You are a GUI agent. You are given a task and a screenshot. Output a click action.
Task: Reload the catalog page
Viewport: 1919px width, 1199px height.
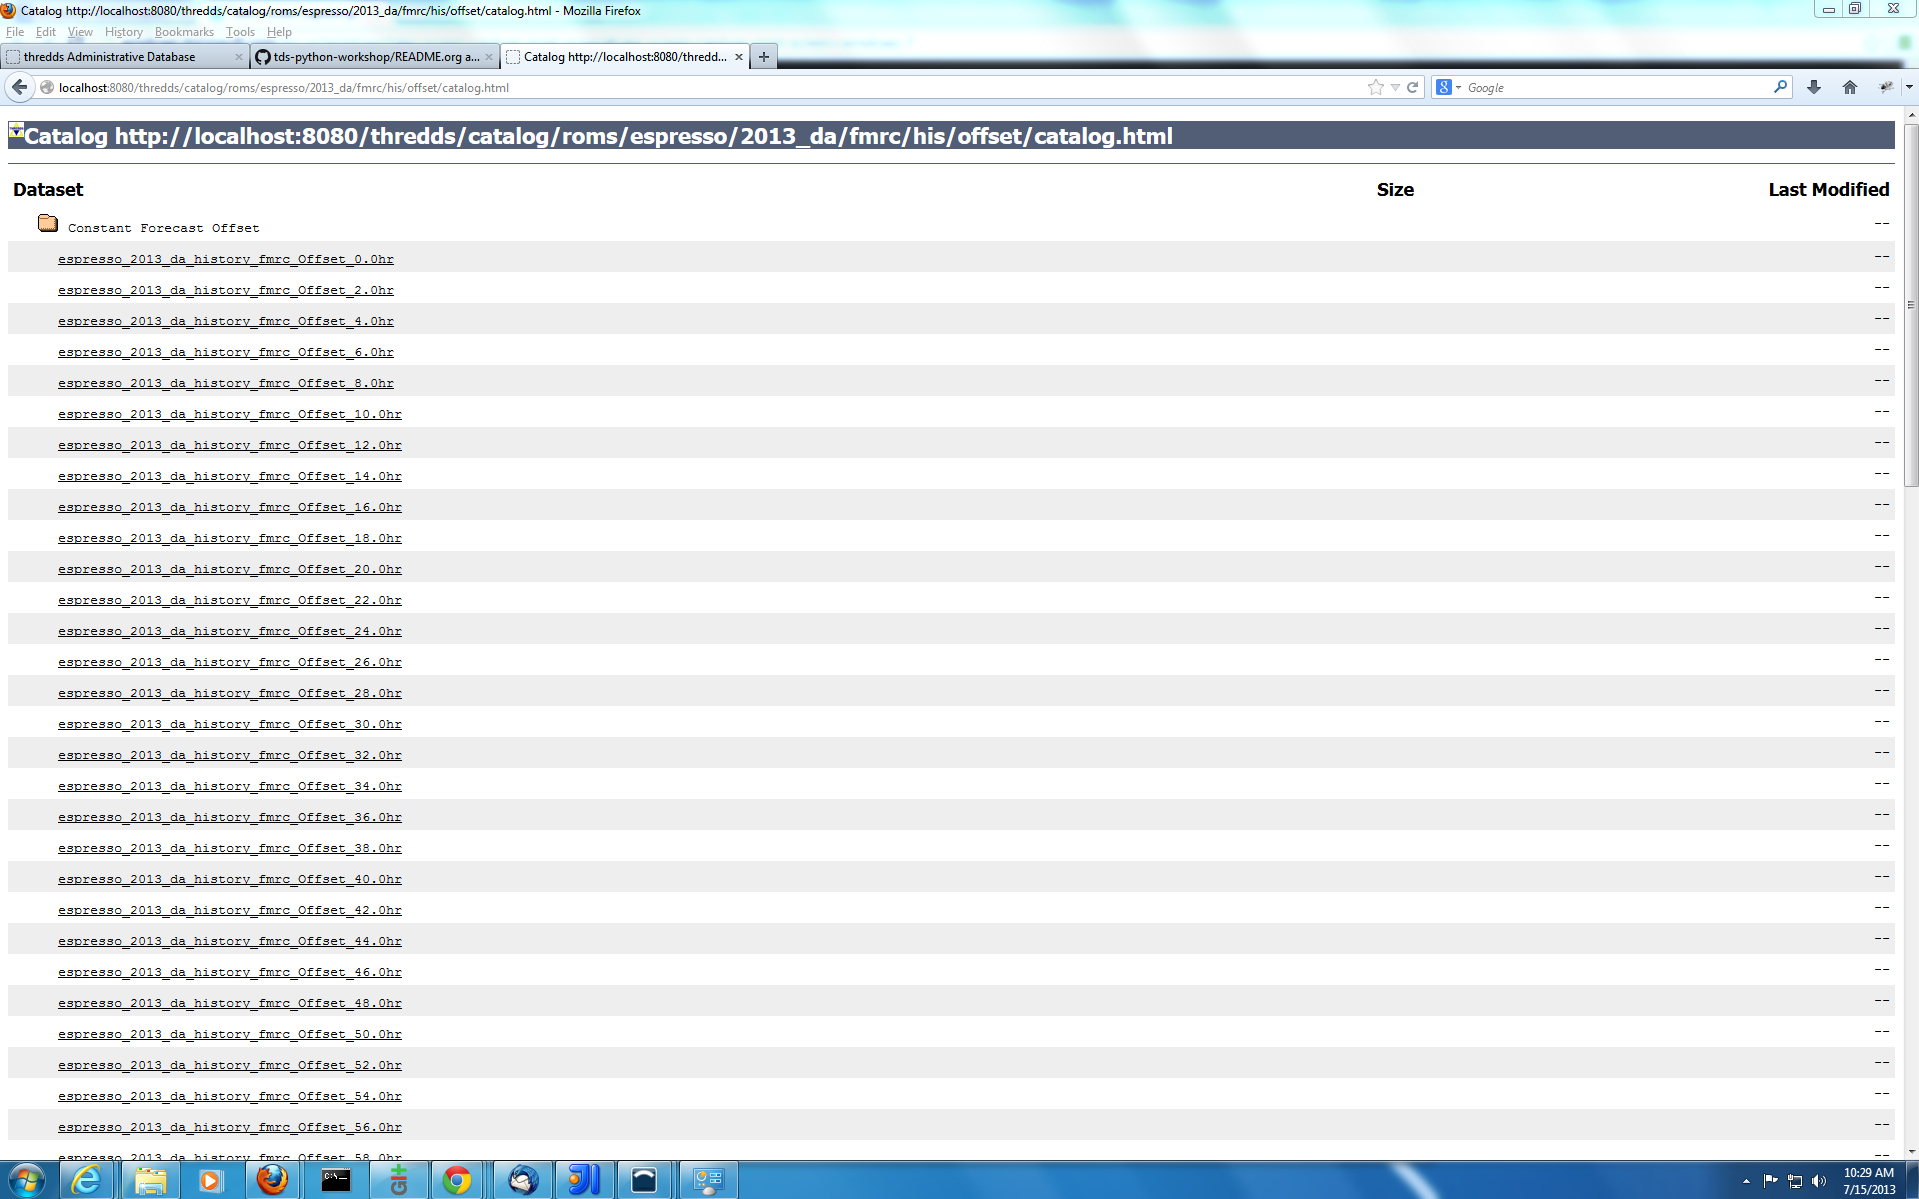(x=1413, y=88)
